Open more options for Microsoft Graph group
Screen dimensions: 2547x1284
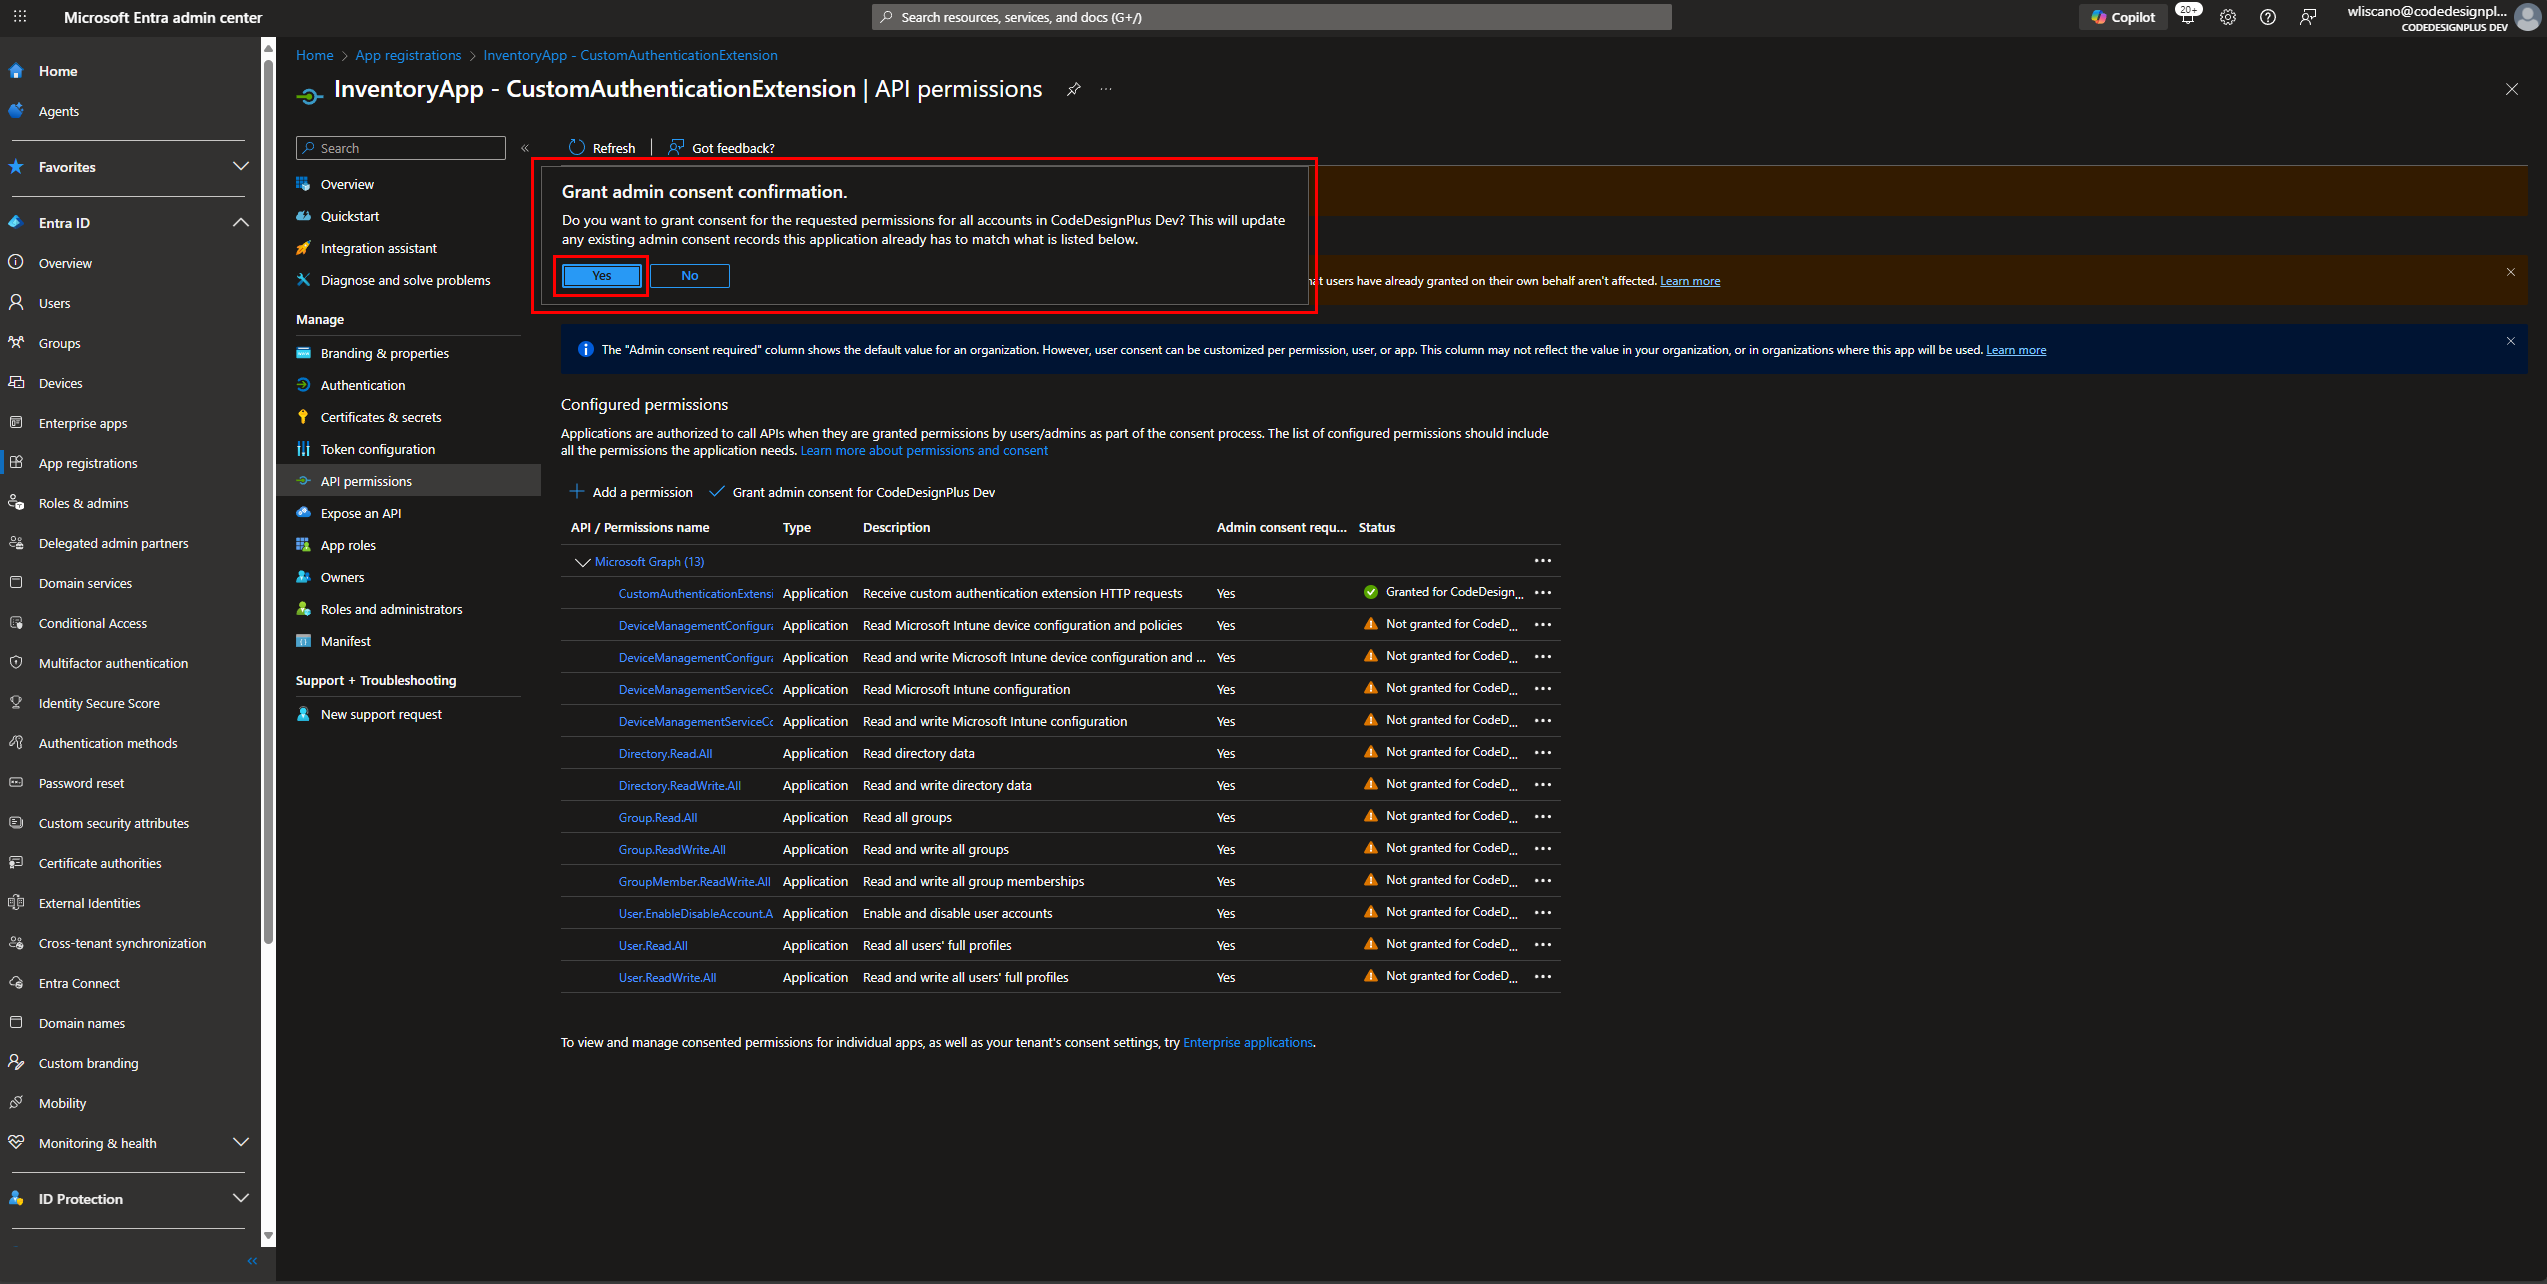click(x=1543, y=561)
